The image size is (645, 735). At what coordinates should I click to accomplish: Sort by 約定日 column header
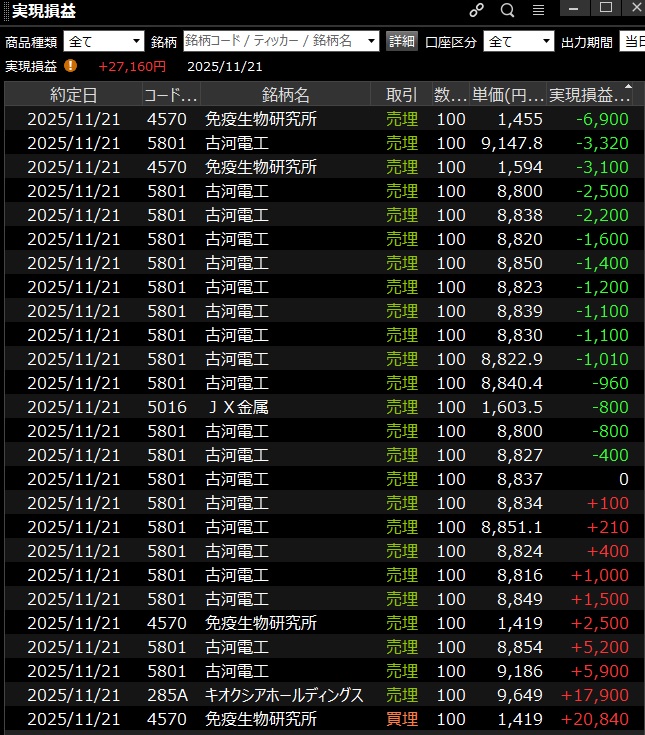[x=74, y=95]
